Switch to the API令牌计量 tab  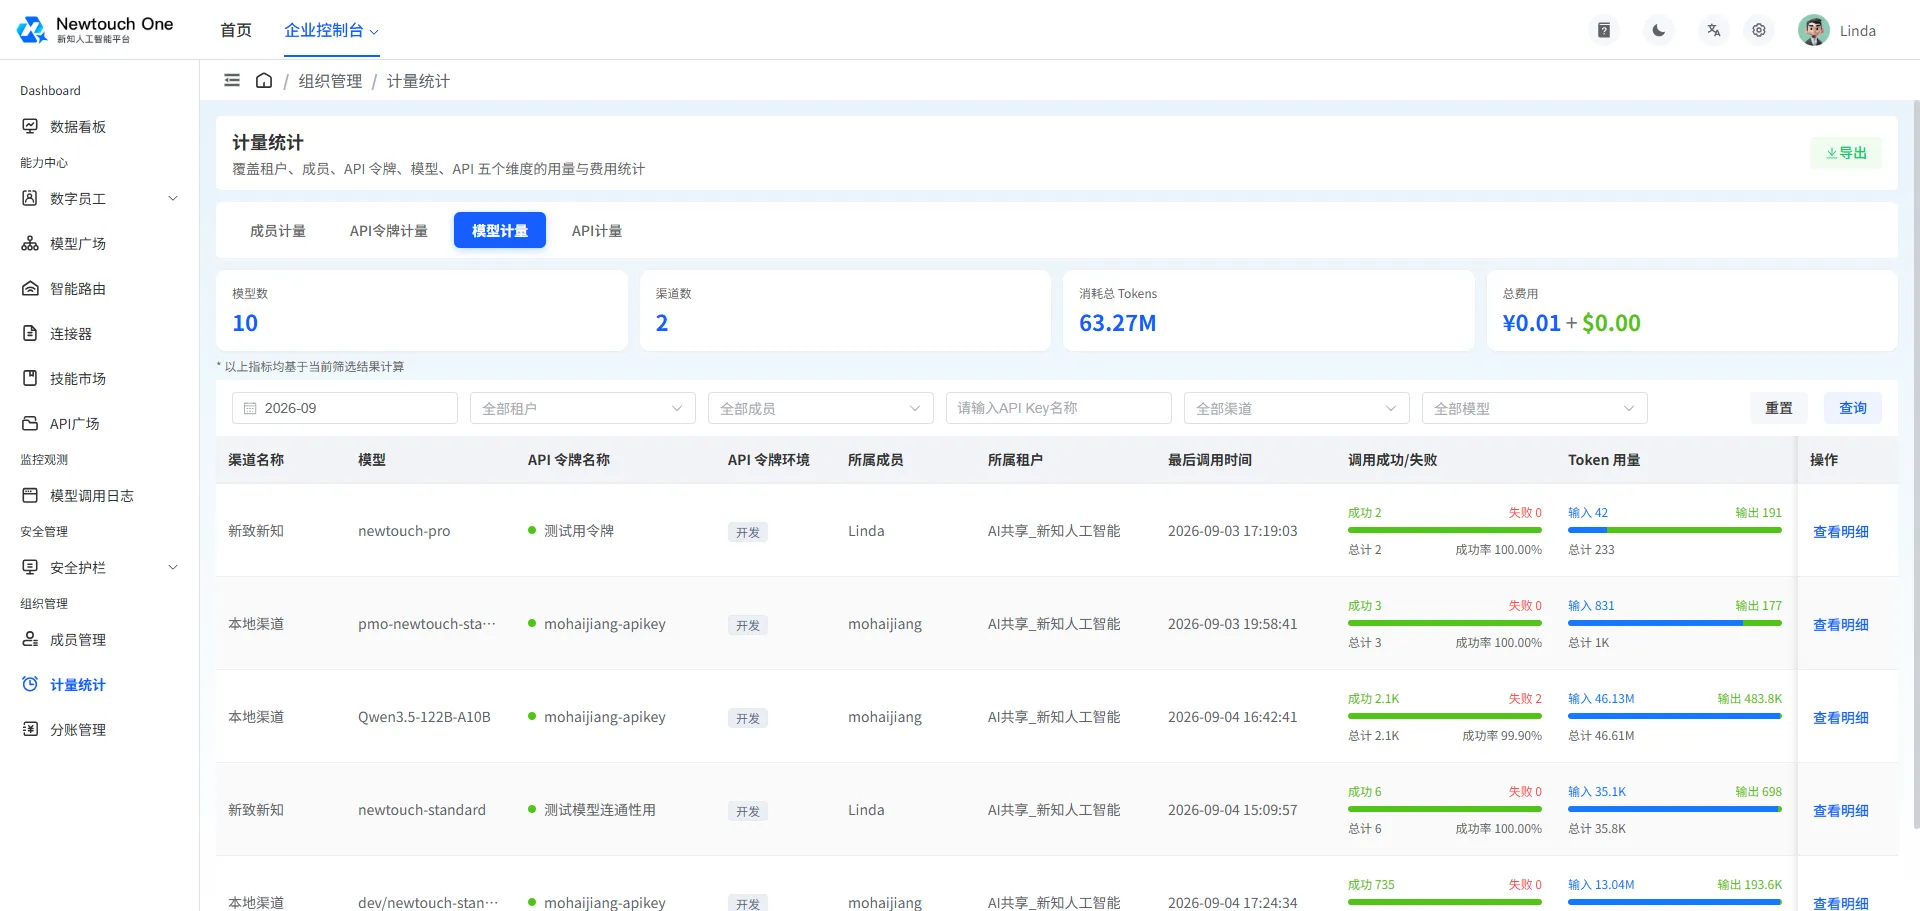388,230
